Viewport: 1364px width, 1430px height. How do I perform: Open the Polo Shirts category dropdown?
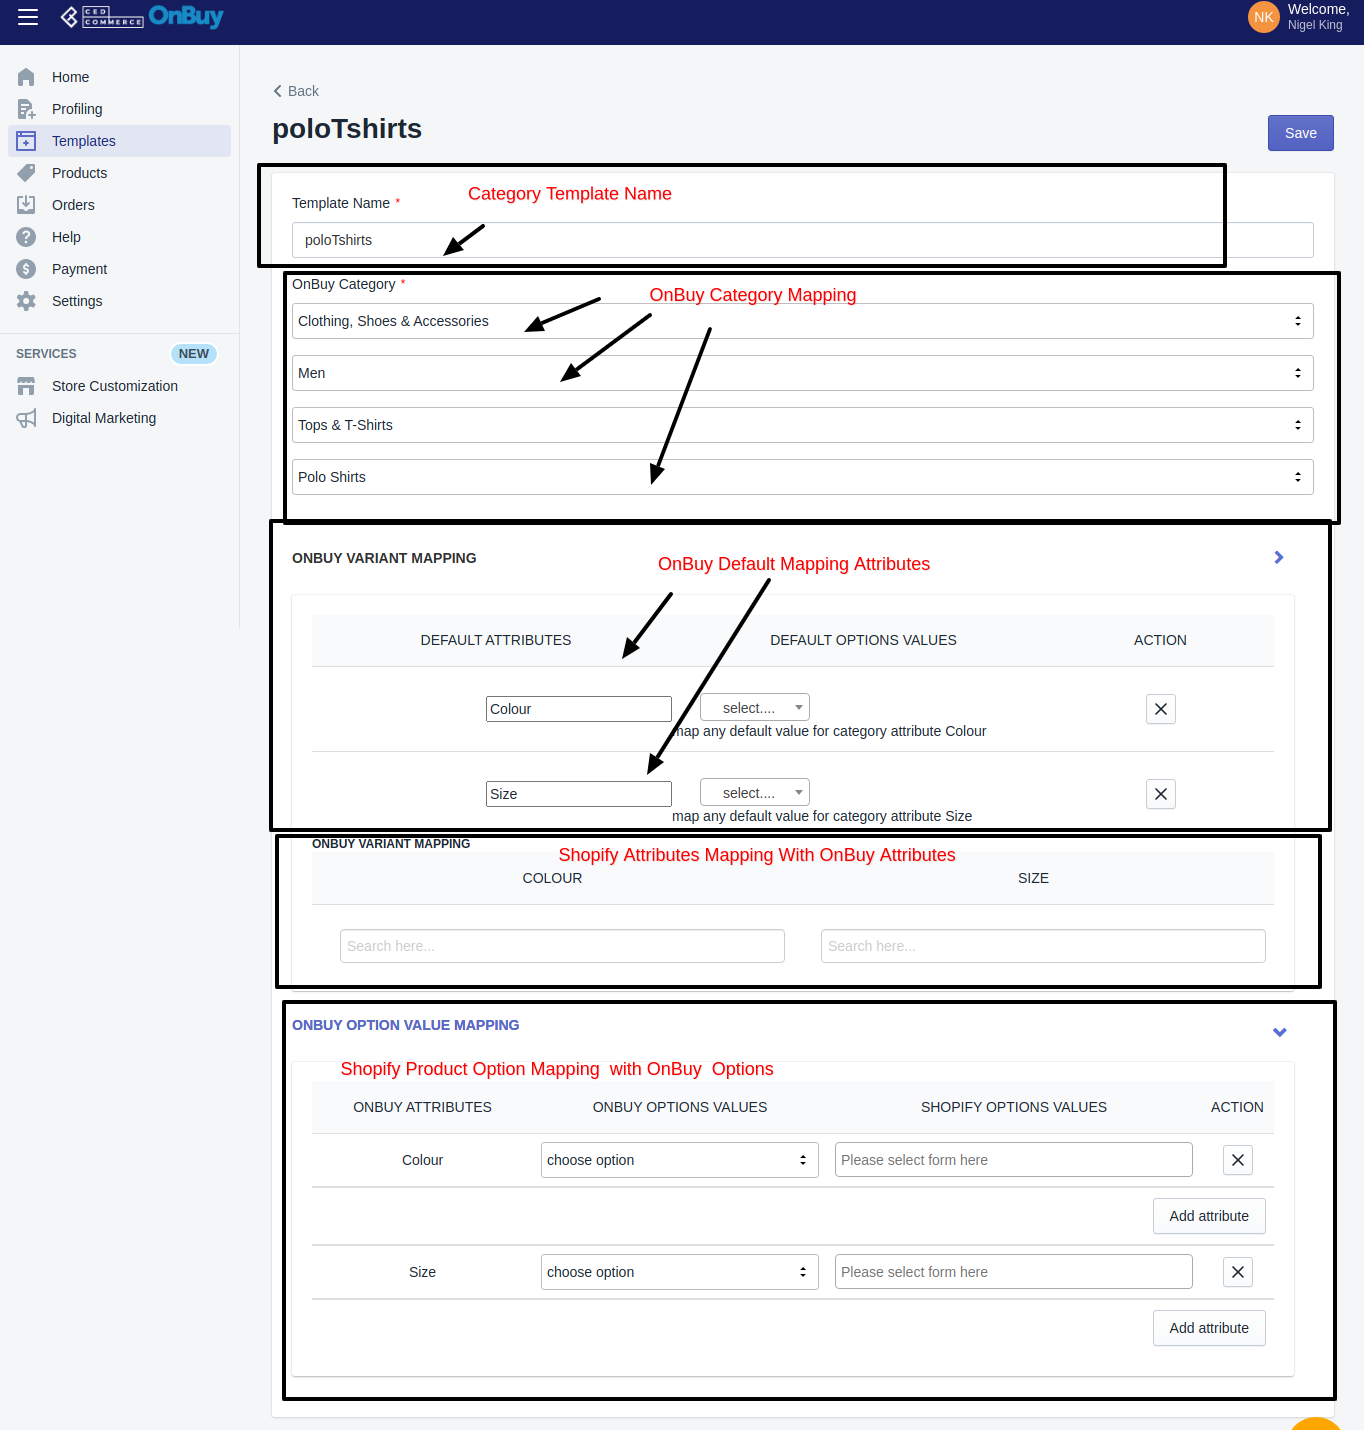coord(802,477)
